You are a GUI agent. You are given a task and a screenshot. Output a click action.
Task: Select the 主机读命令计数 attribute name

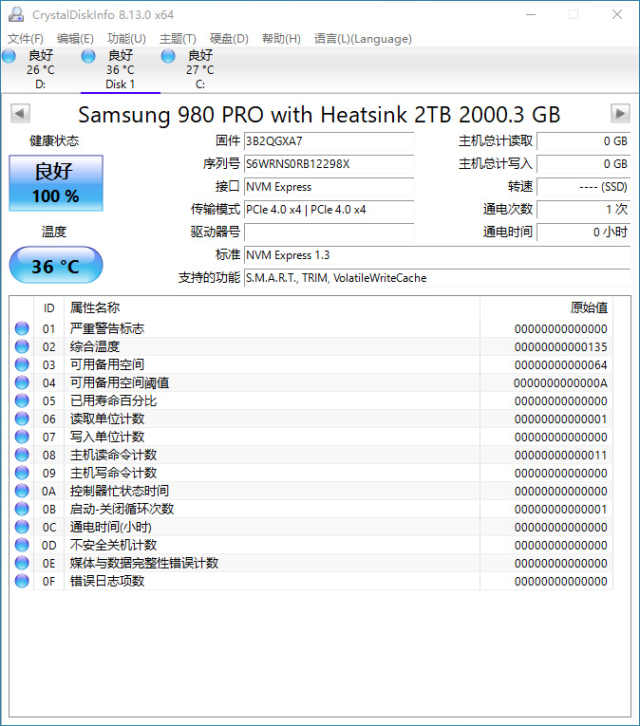click(113, 455)
